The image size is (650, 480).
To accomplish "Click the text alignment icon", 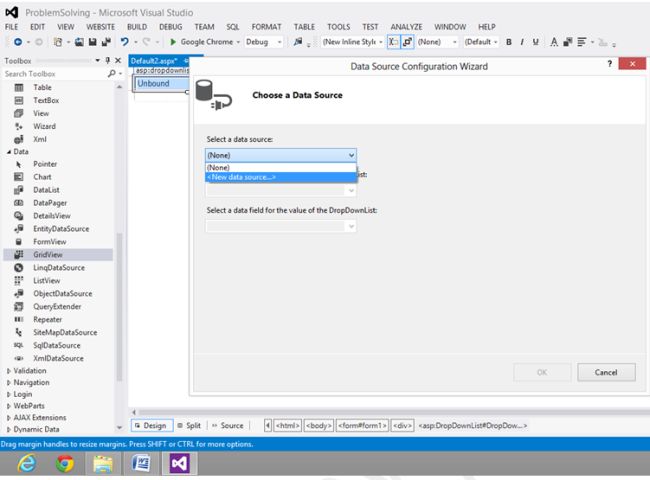I will click(582, 42).
